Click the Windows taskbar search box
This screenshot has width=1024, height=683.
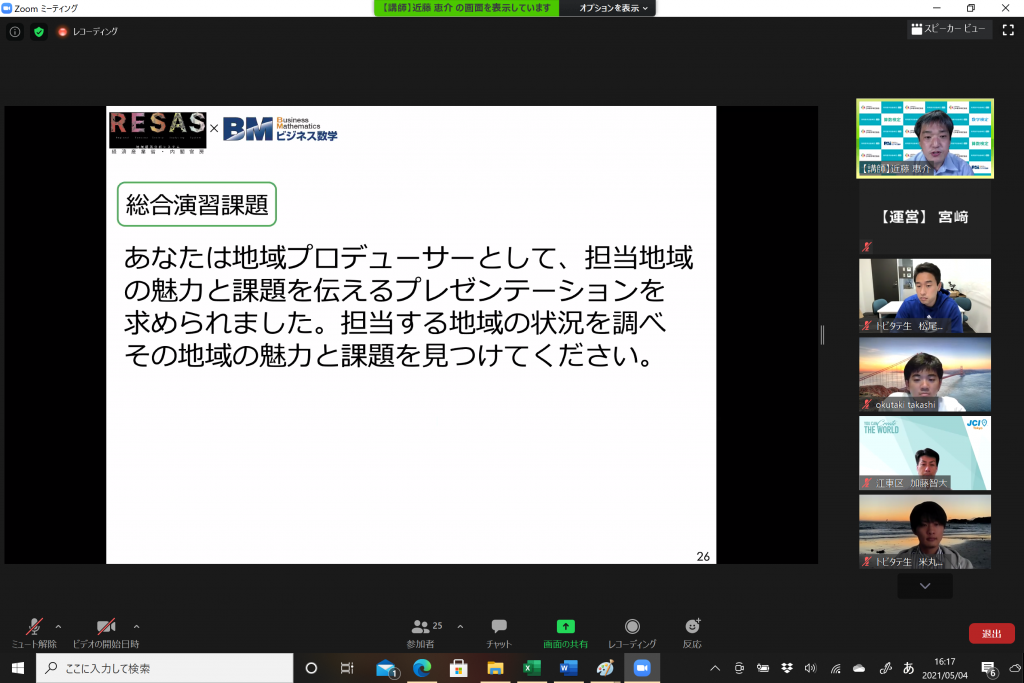coord(165,668)
